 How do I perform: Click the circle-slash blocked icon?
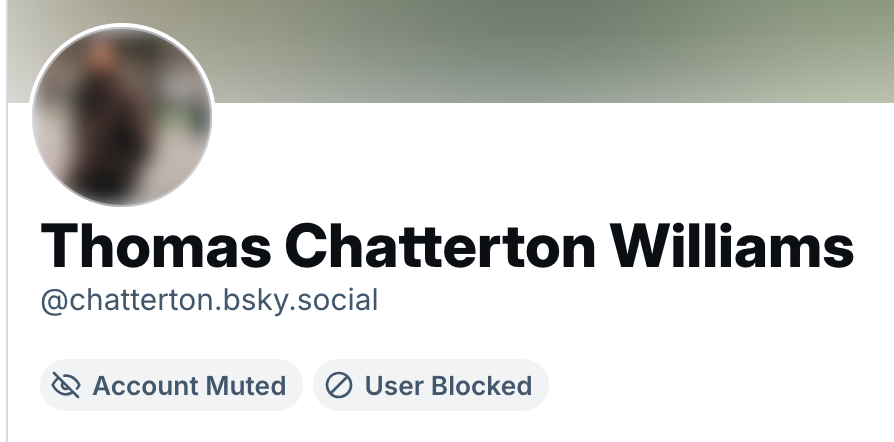pyautogui.click(x=339, y=385)
